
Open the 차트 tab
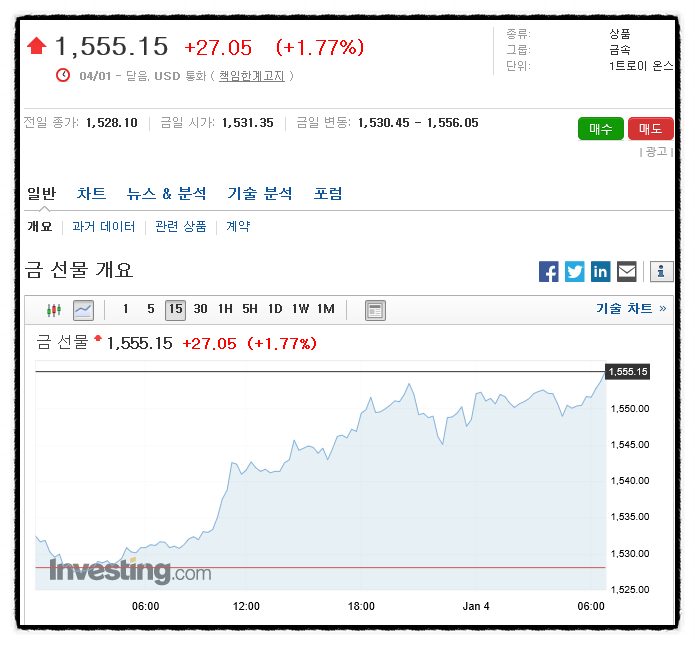tap(91, 193)
